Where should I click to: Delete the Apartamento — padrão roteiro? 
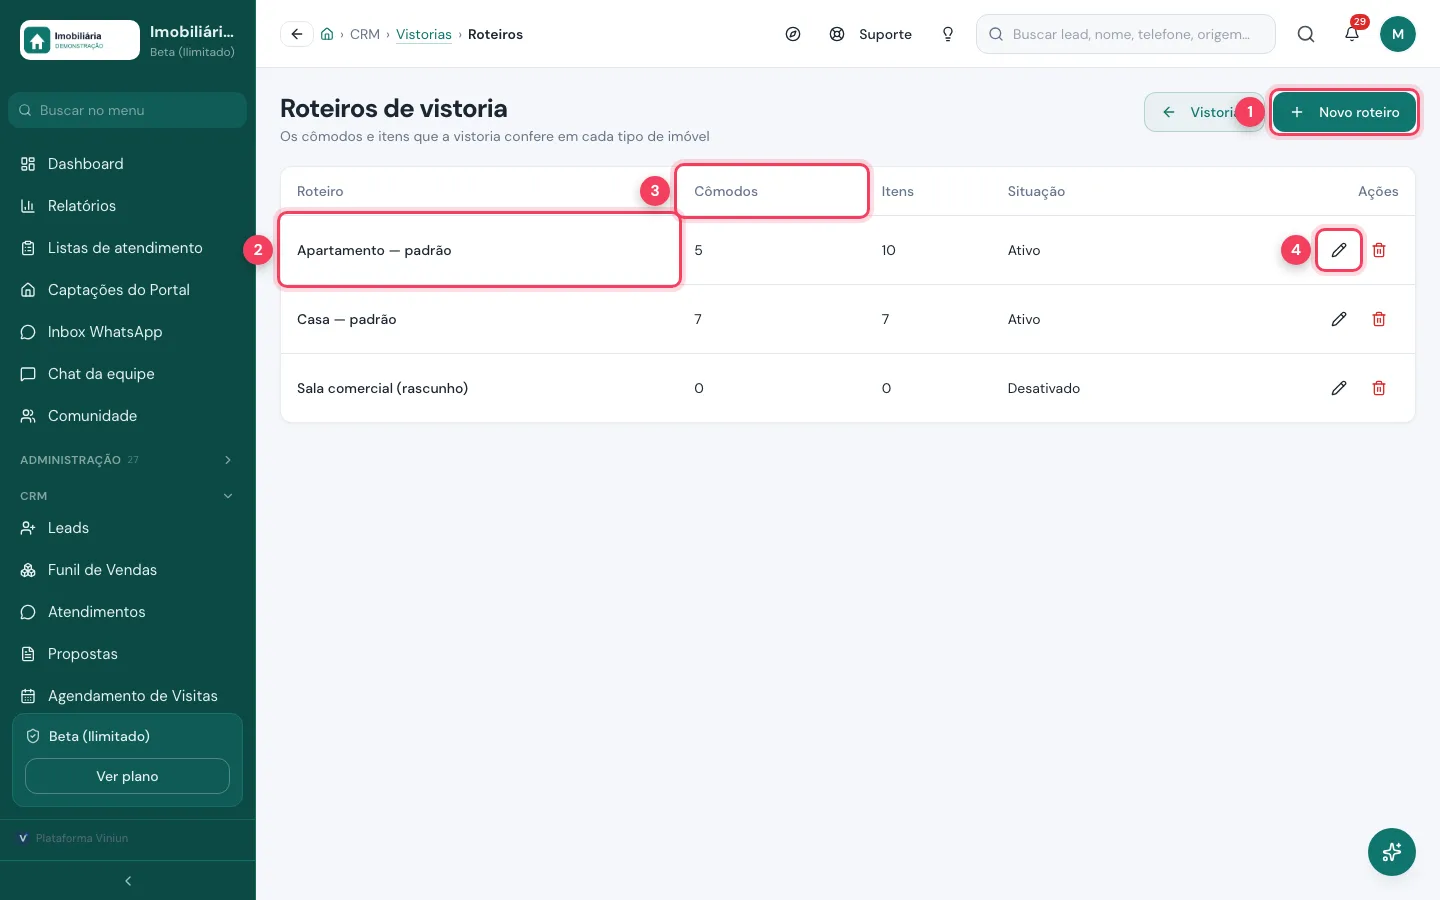click(x=1379, y=250)
